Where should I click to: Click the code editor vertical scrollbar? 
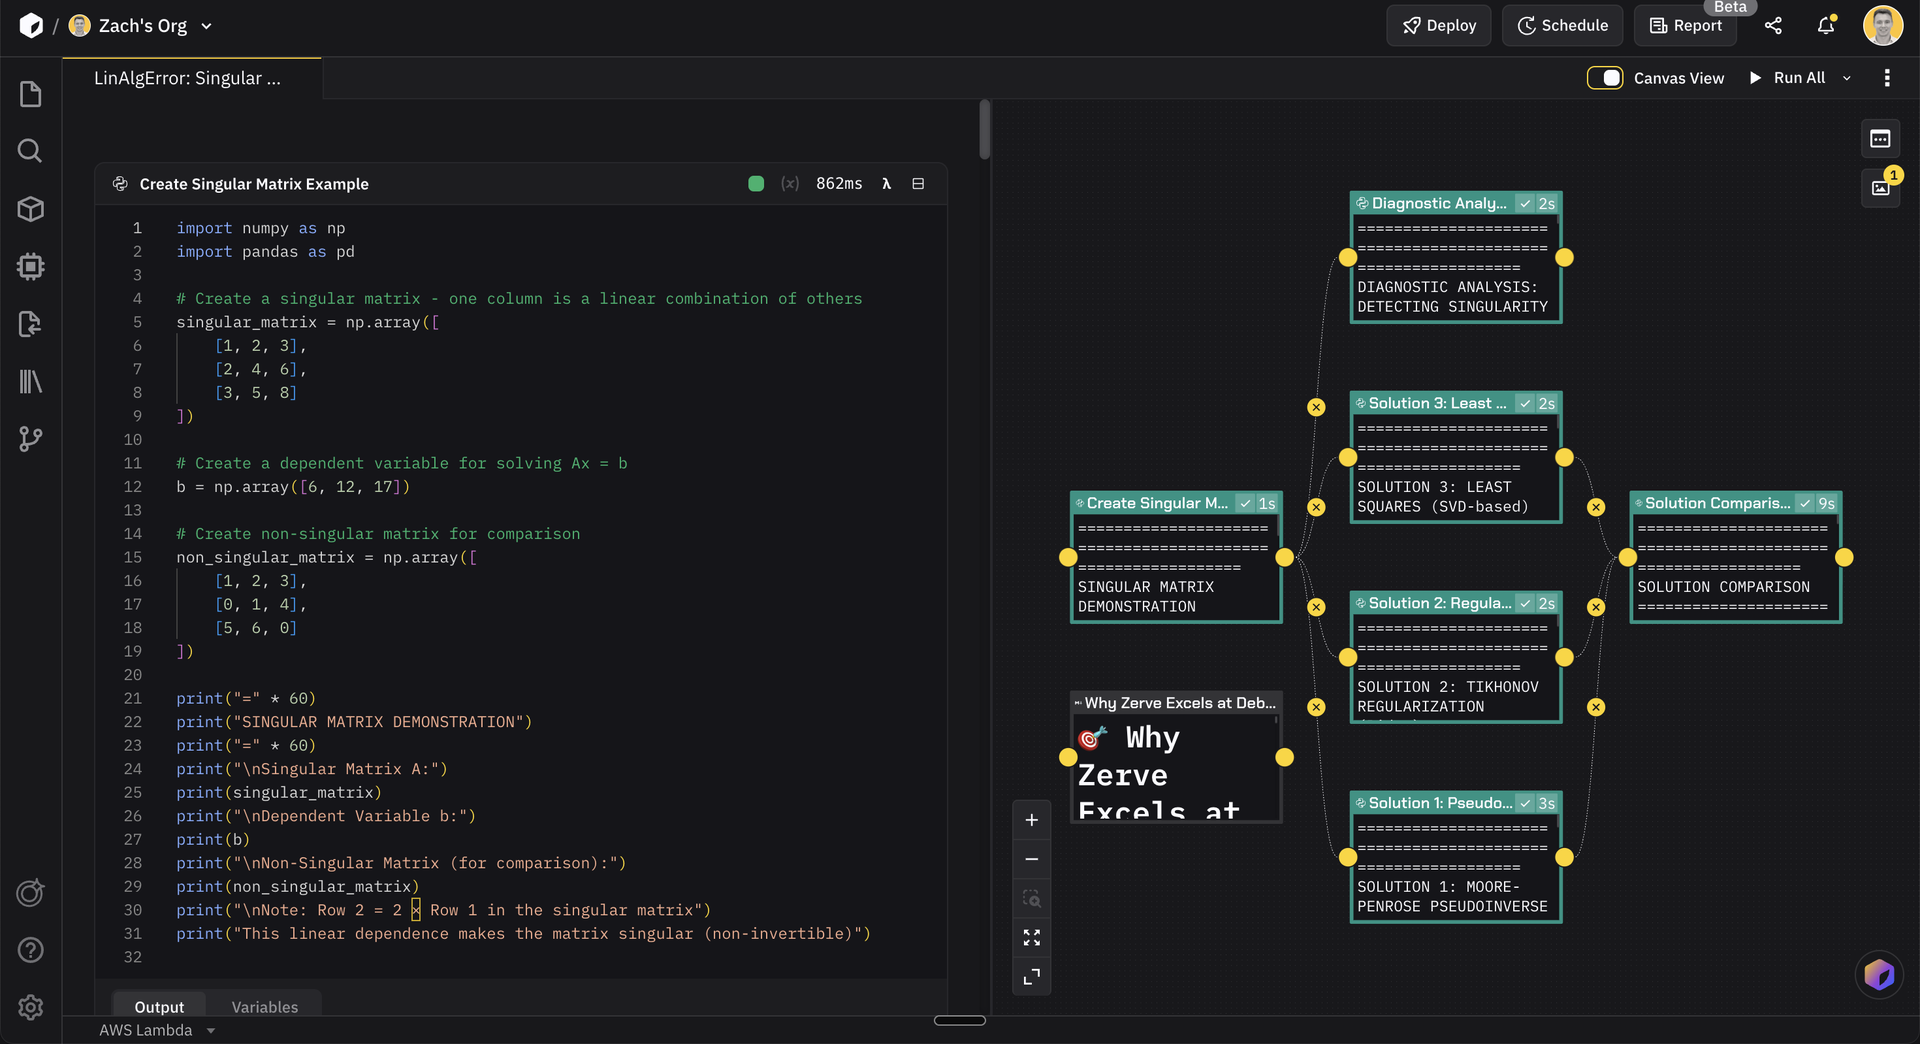coord(984,130)
